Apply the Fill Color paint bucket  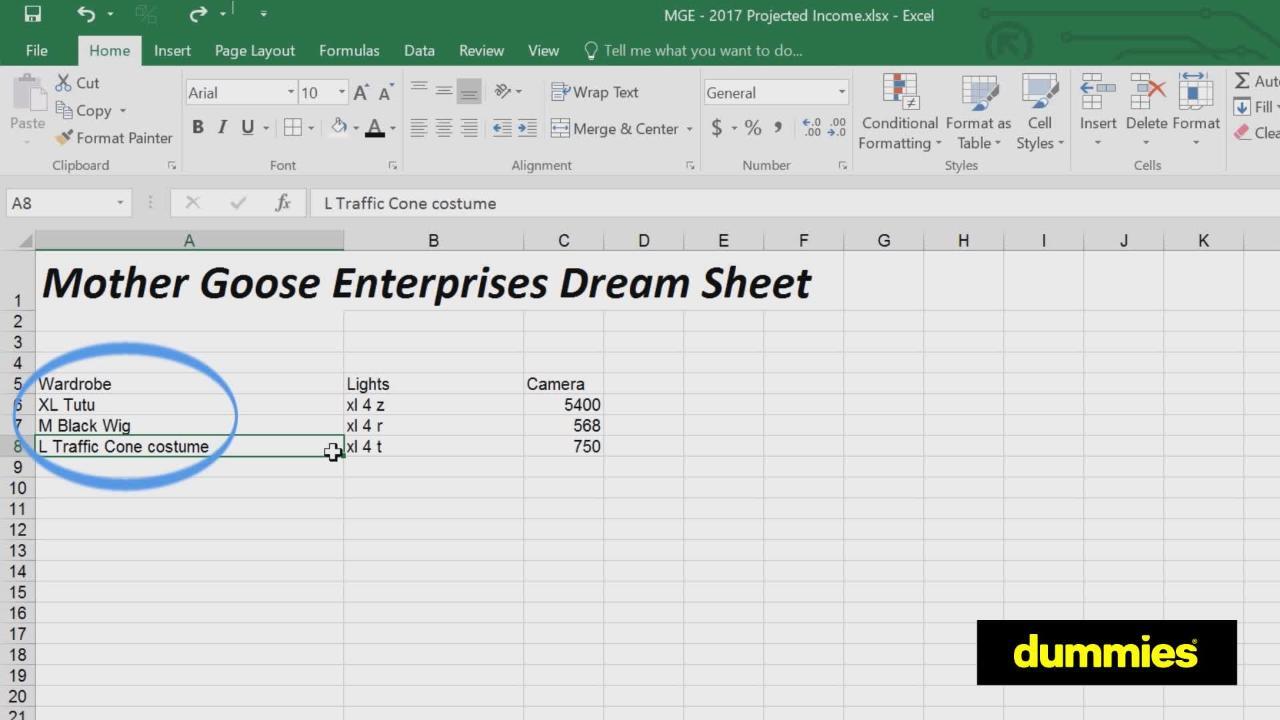tap(340, 127)
